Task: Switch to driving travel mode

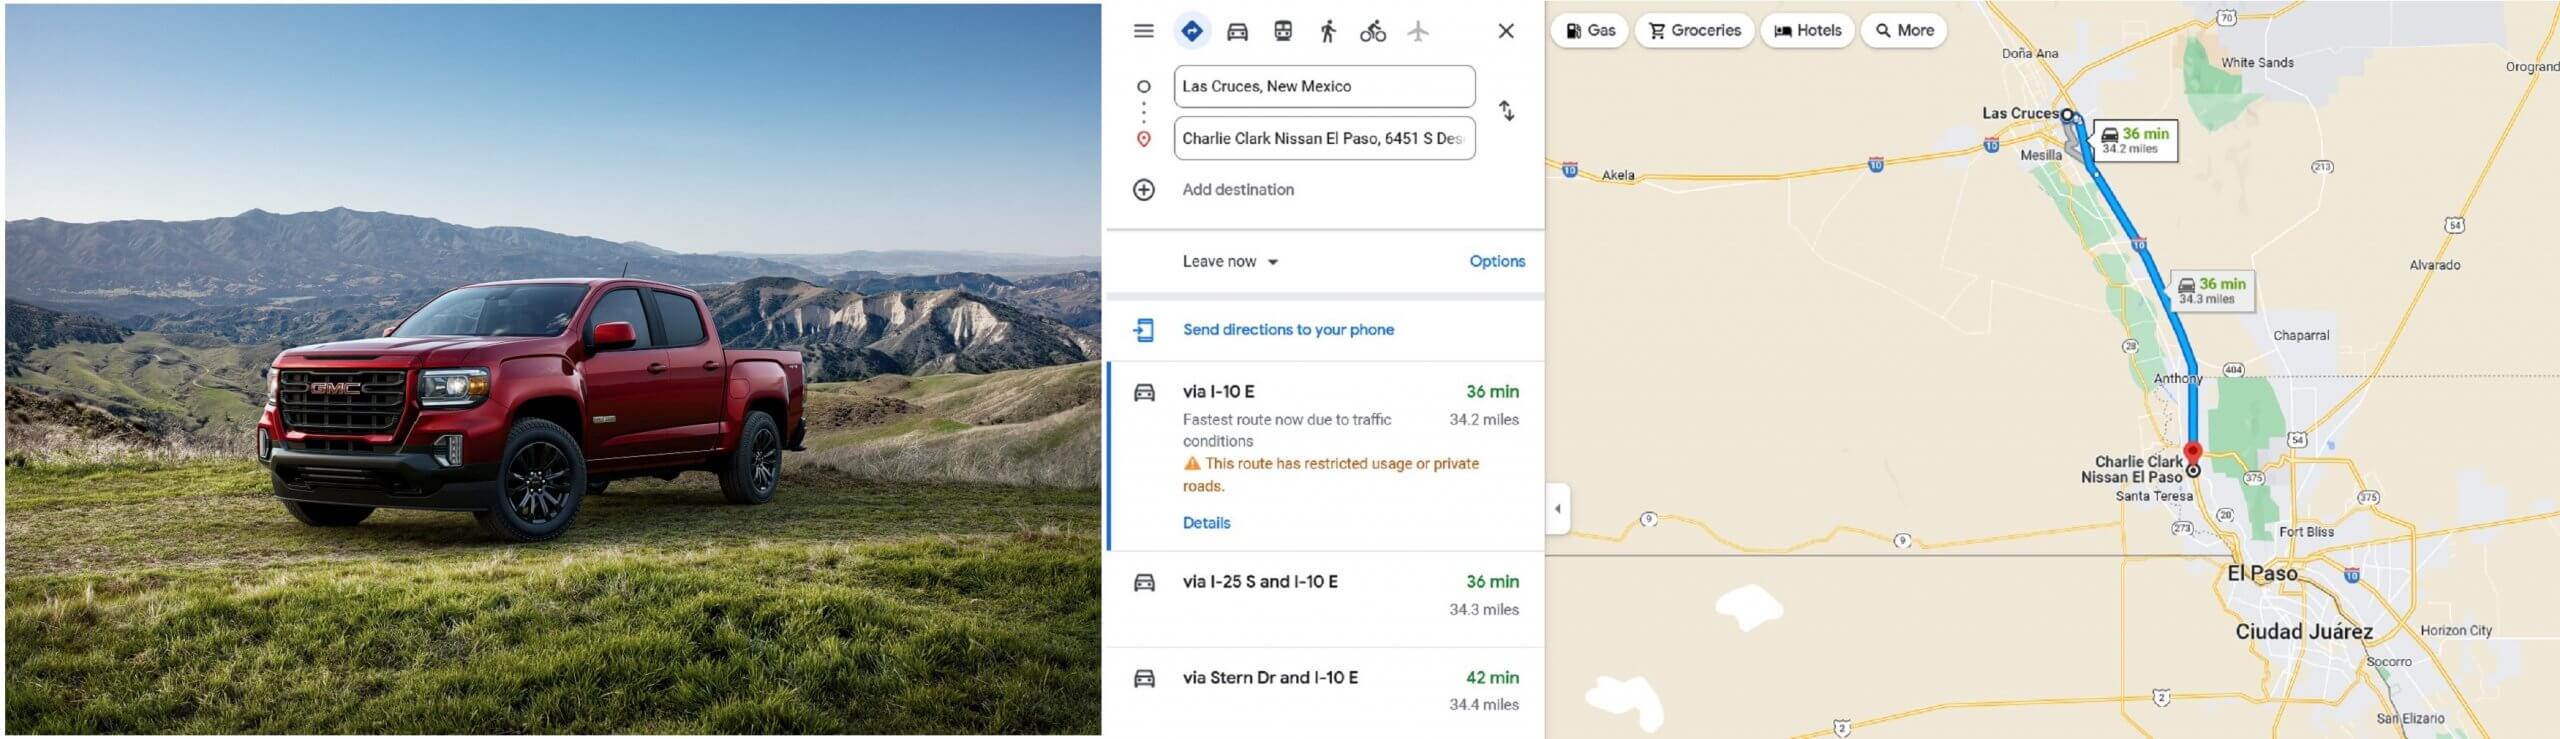Action: [x=1237, y=31]
